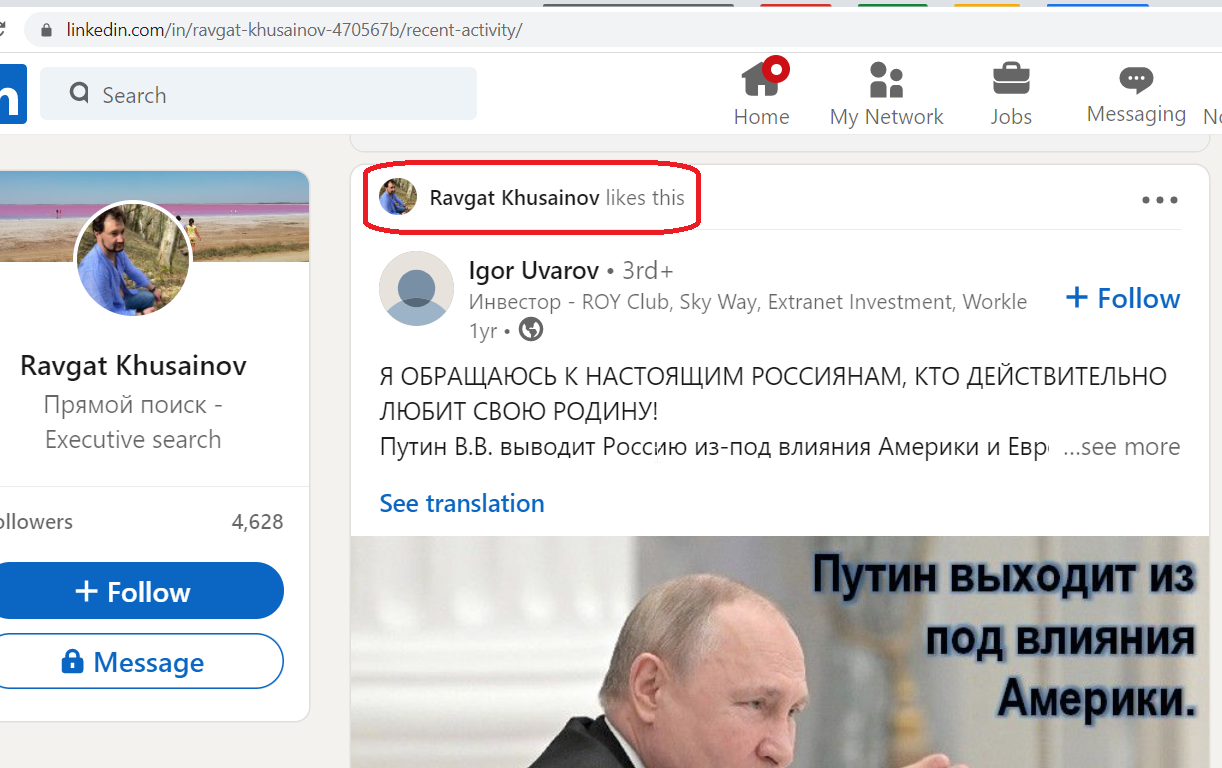
Task: Click the site lock icon in address bar
Action: point(45,30)
